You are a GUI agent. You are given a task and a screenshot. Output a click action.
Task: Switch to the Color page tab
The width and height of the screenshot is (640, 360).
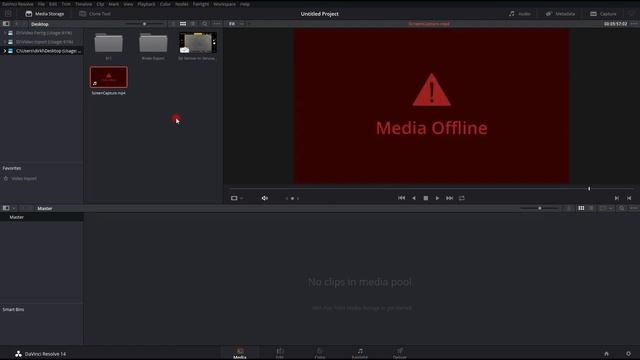pos(320,353)
